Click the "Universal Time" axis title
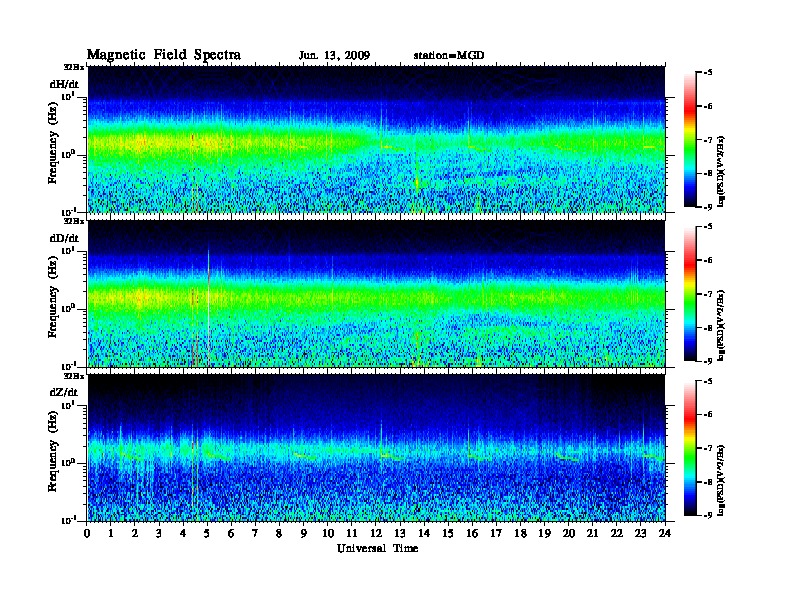The image size is (792, 612). pyautogui.click(x=377, y=548)
